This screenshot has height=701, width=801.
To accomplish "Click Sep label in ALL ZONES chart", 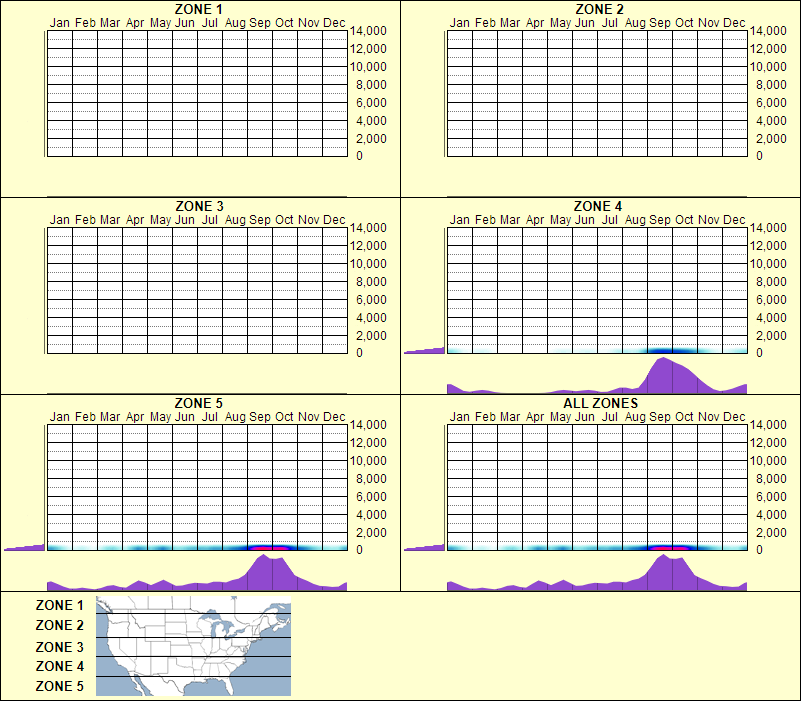I will pyautogui.click(x=659, y=417).
